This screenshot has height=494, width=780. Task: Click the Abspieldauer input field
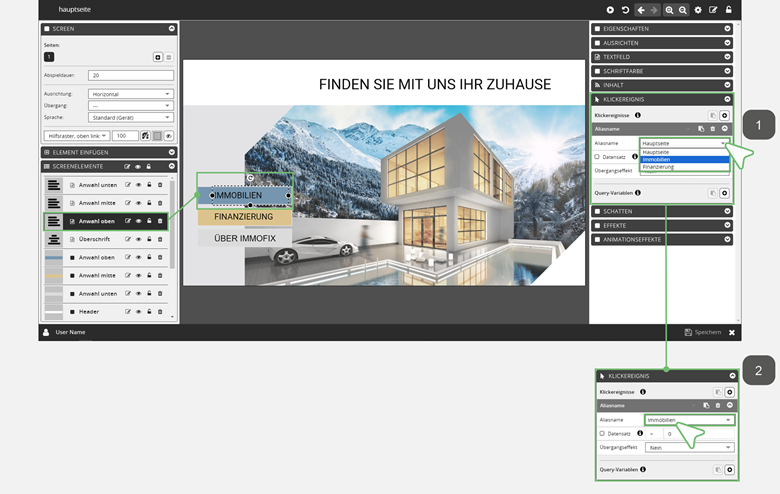tap(130, 75)
